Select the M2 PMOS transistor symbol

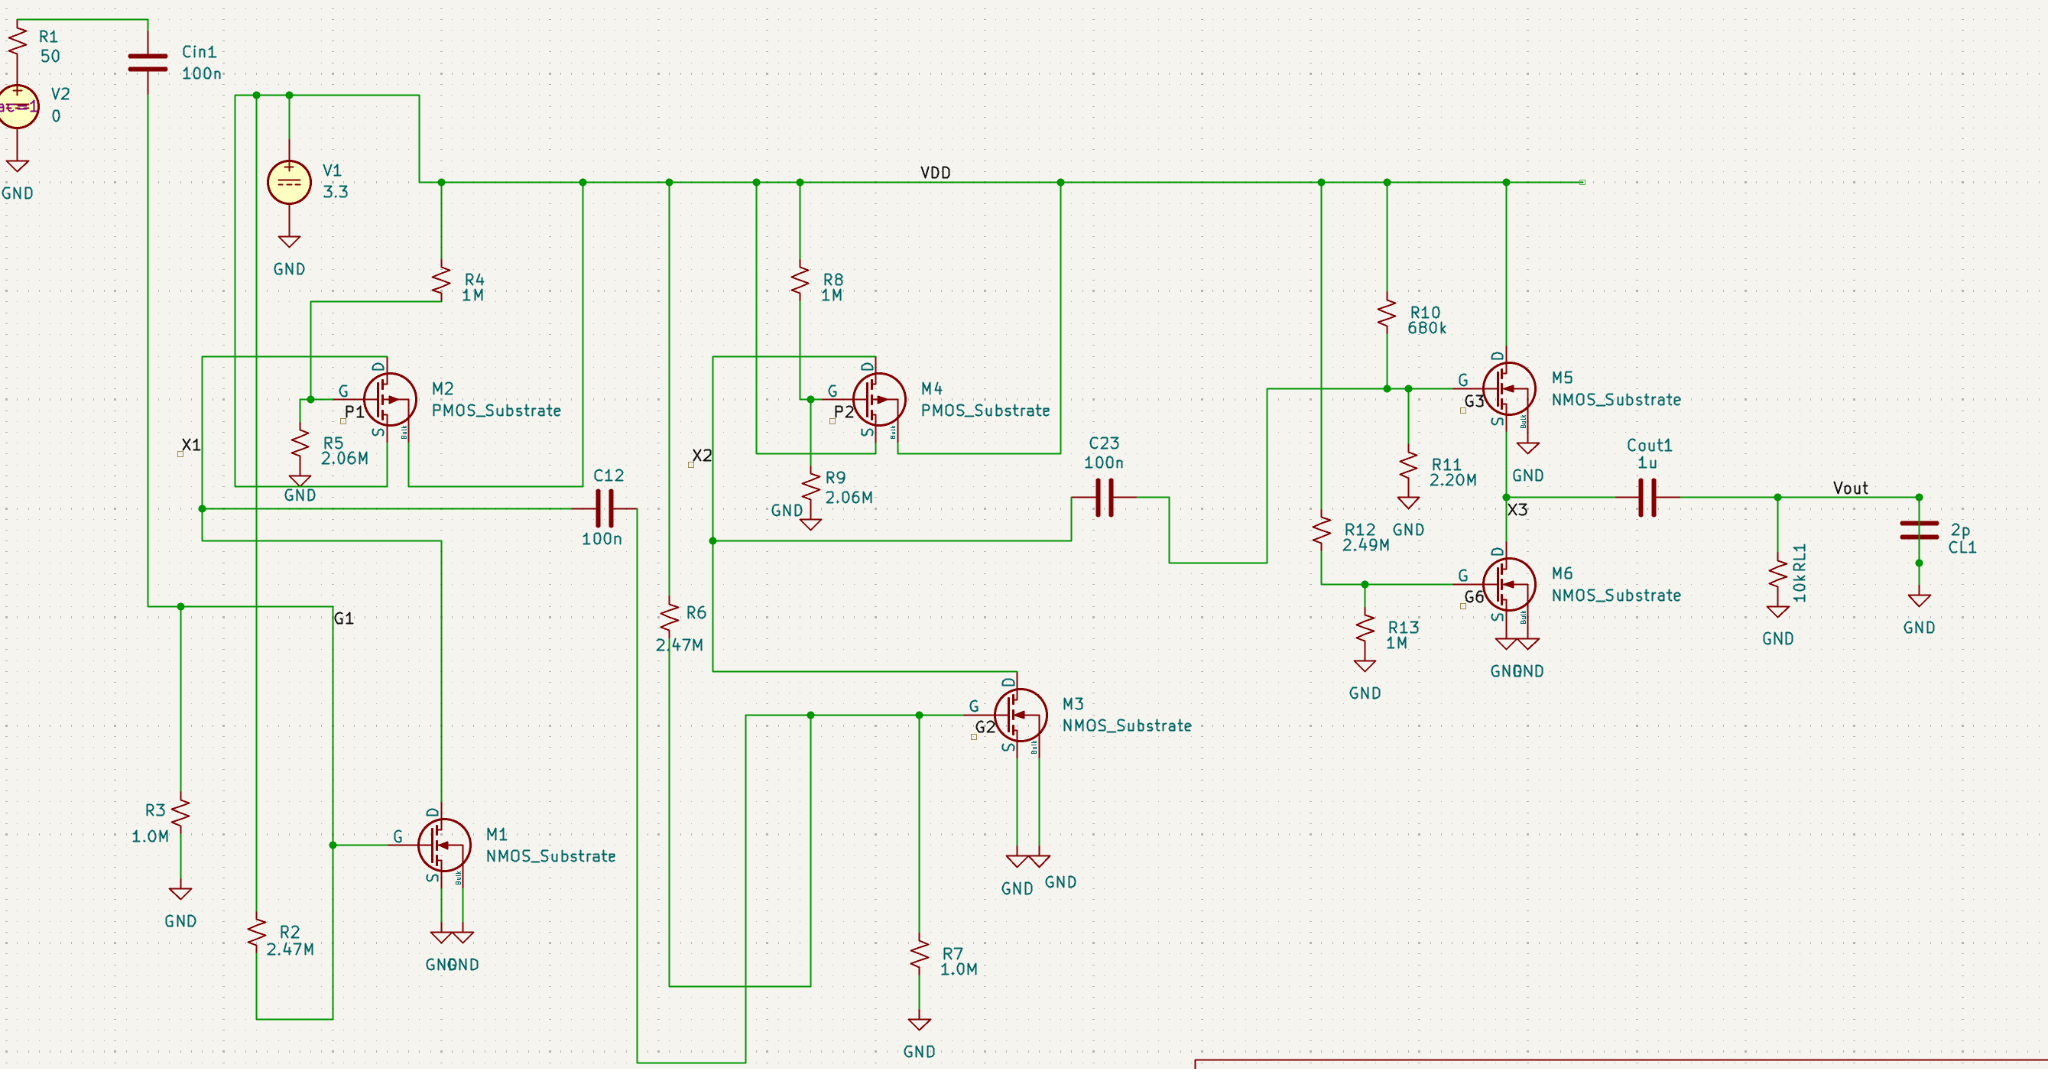388,400
